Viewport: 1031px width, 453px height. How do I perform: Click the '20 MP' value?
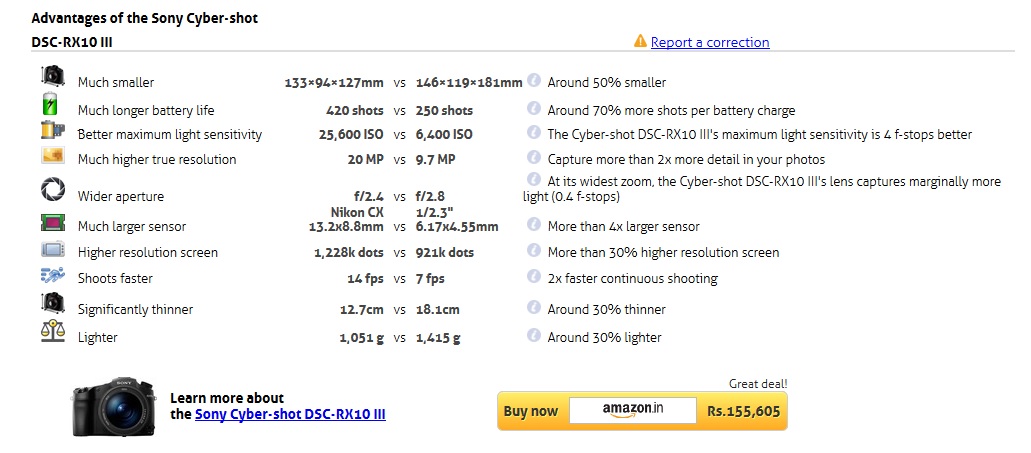pos(366,160)
